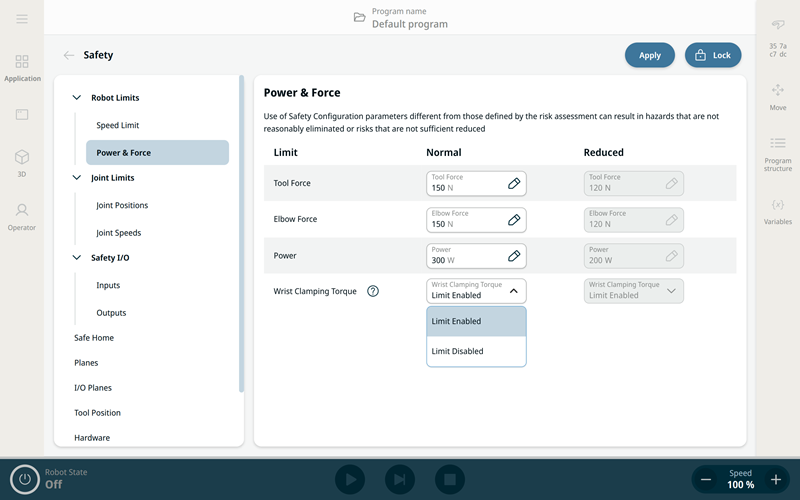Click the back arrow beside Safety
This screenshot has width=800, height=500.
tap(69, 56)
